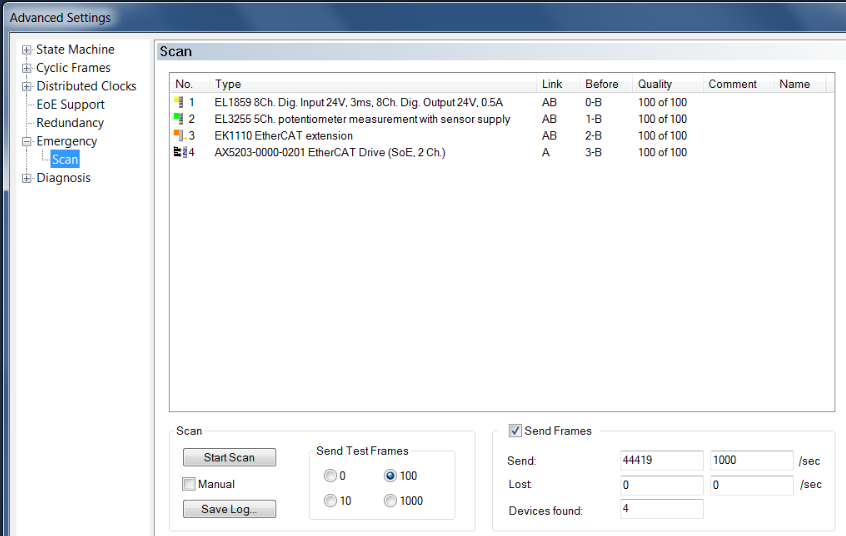The width and height of the screenshot is (846, 536).
Task: Click the AX5203 drive icon in row 4
Action: [x=180, y=152]
